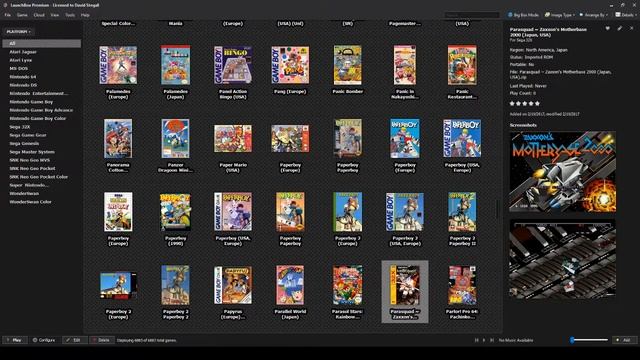This screenshot has height=360, width=640.
Task: Click the pencil edit icon in details panel
Action: pos(620,29)
